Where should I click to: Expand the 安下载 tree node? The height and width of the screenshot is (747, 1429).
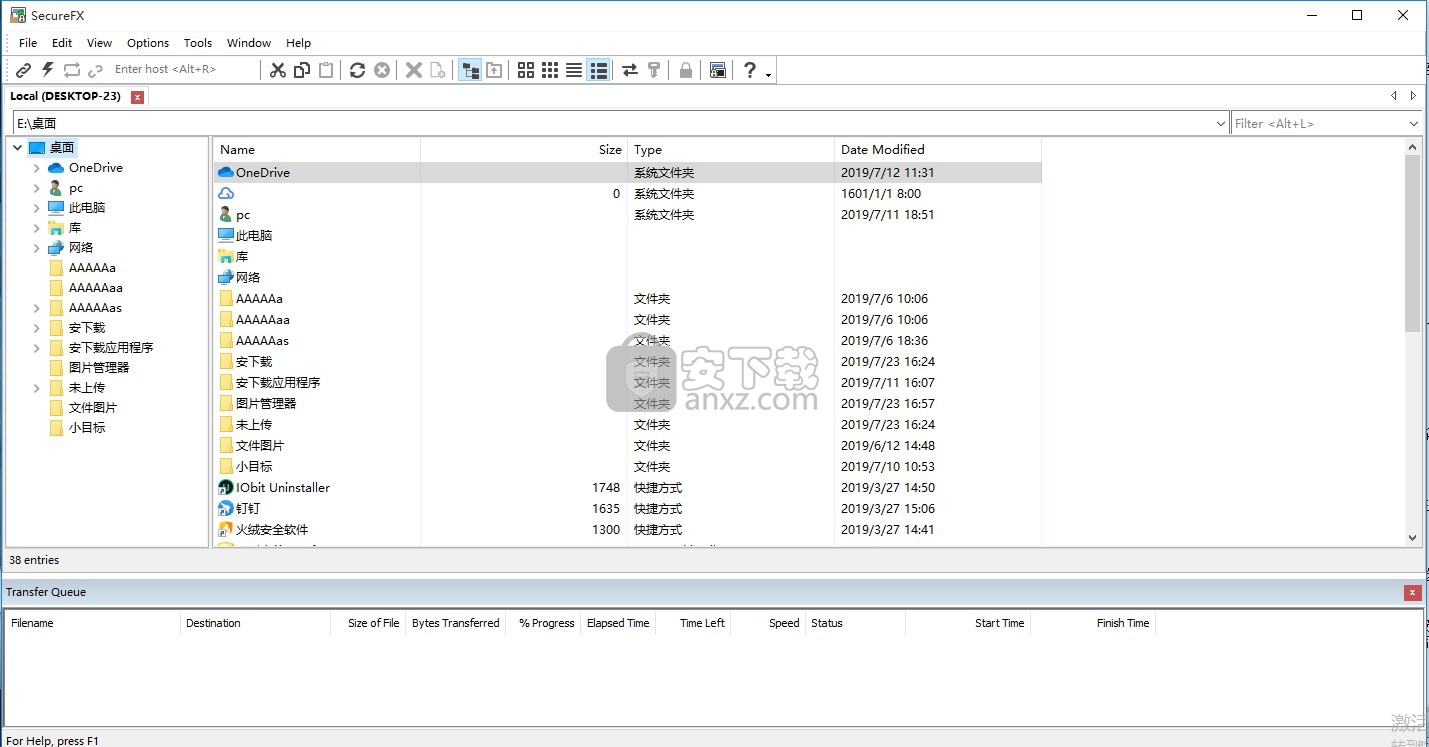(x=37, y=327)
